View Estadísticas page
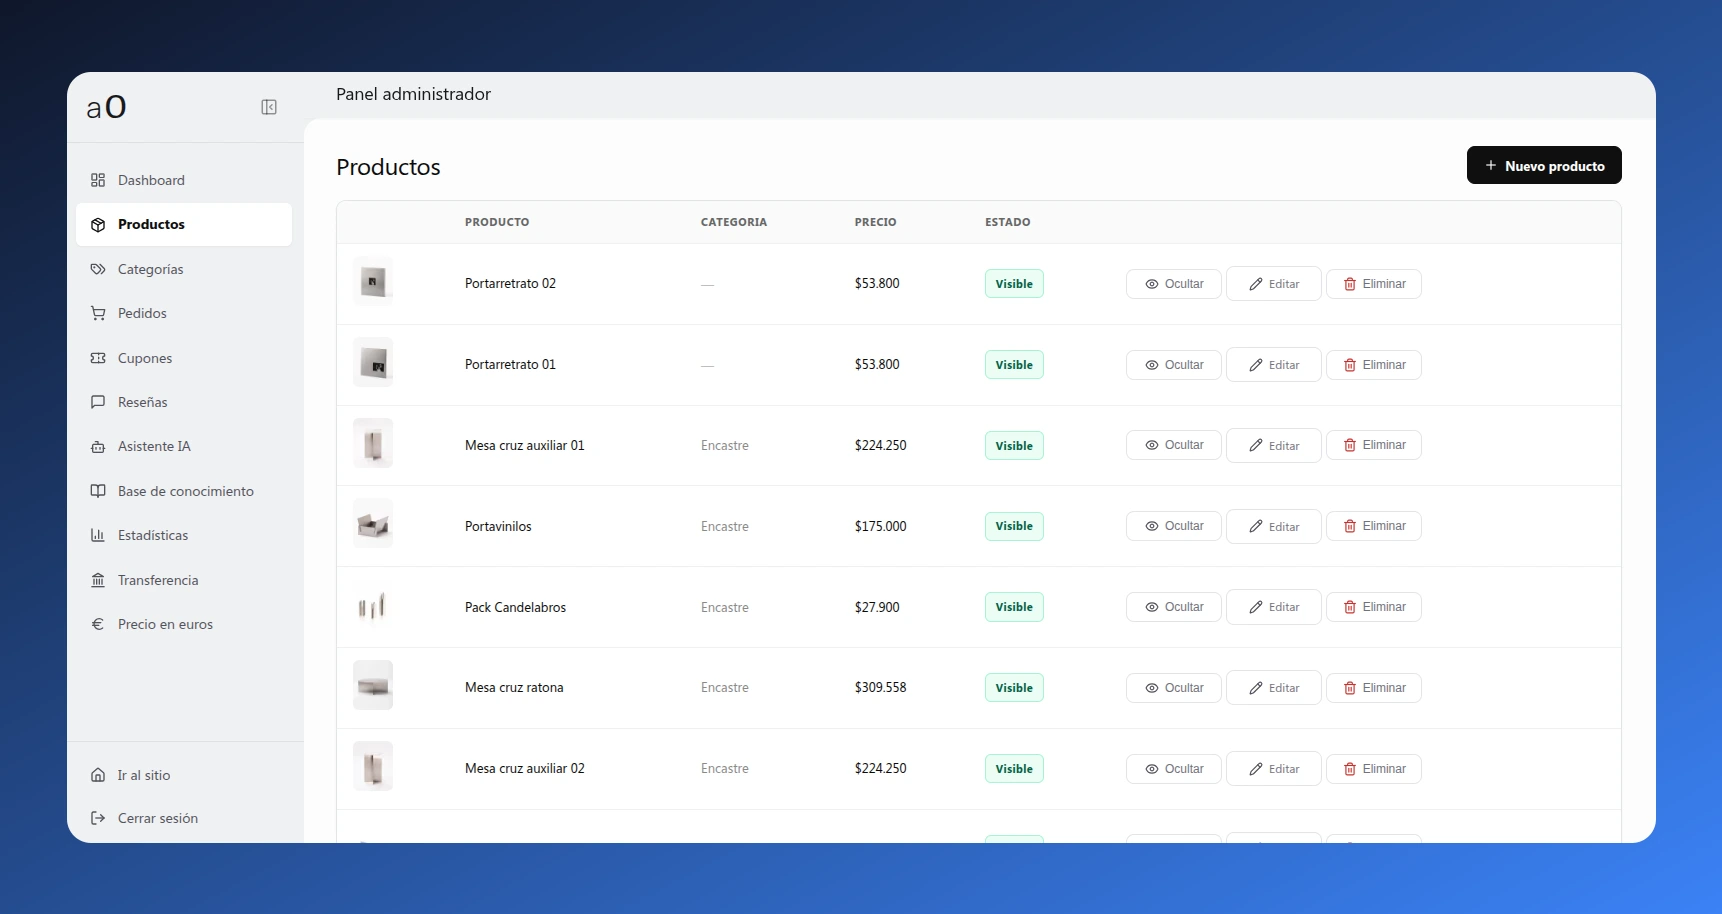The width and height of the screenshot is (1722, 914). point(184,535)
